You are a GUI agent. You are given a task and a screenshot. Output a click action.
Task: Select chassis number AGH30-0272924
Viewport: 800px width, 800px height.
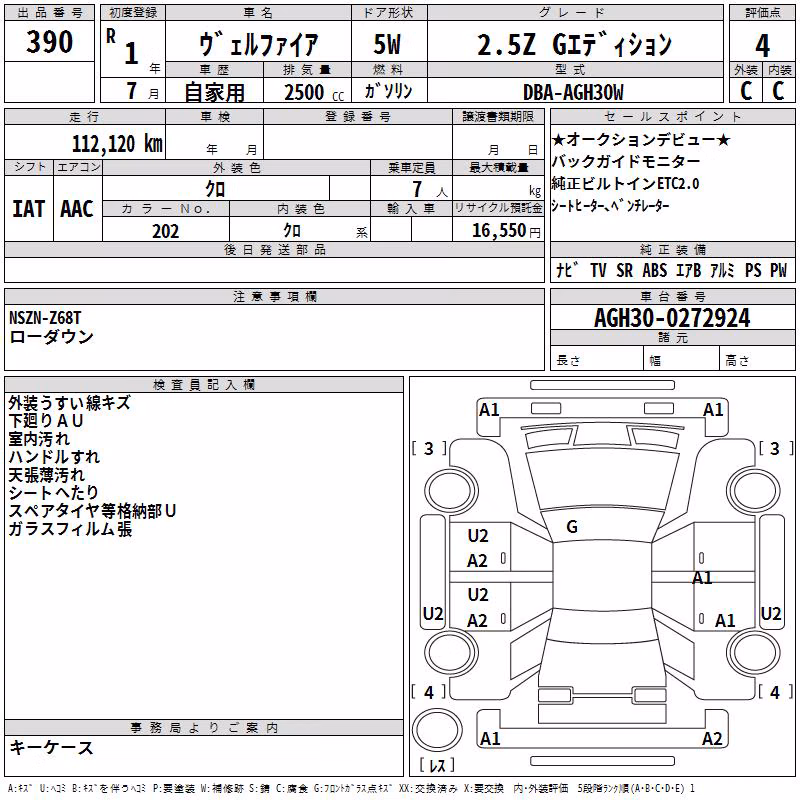pyautogui.click(x=672, y=318)
